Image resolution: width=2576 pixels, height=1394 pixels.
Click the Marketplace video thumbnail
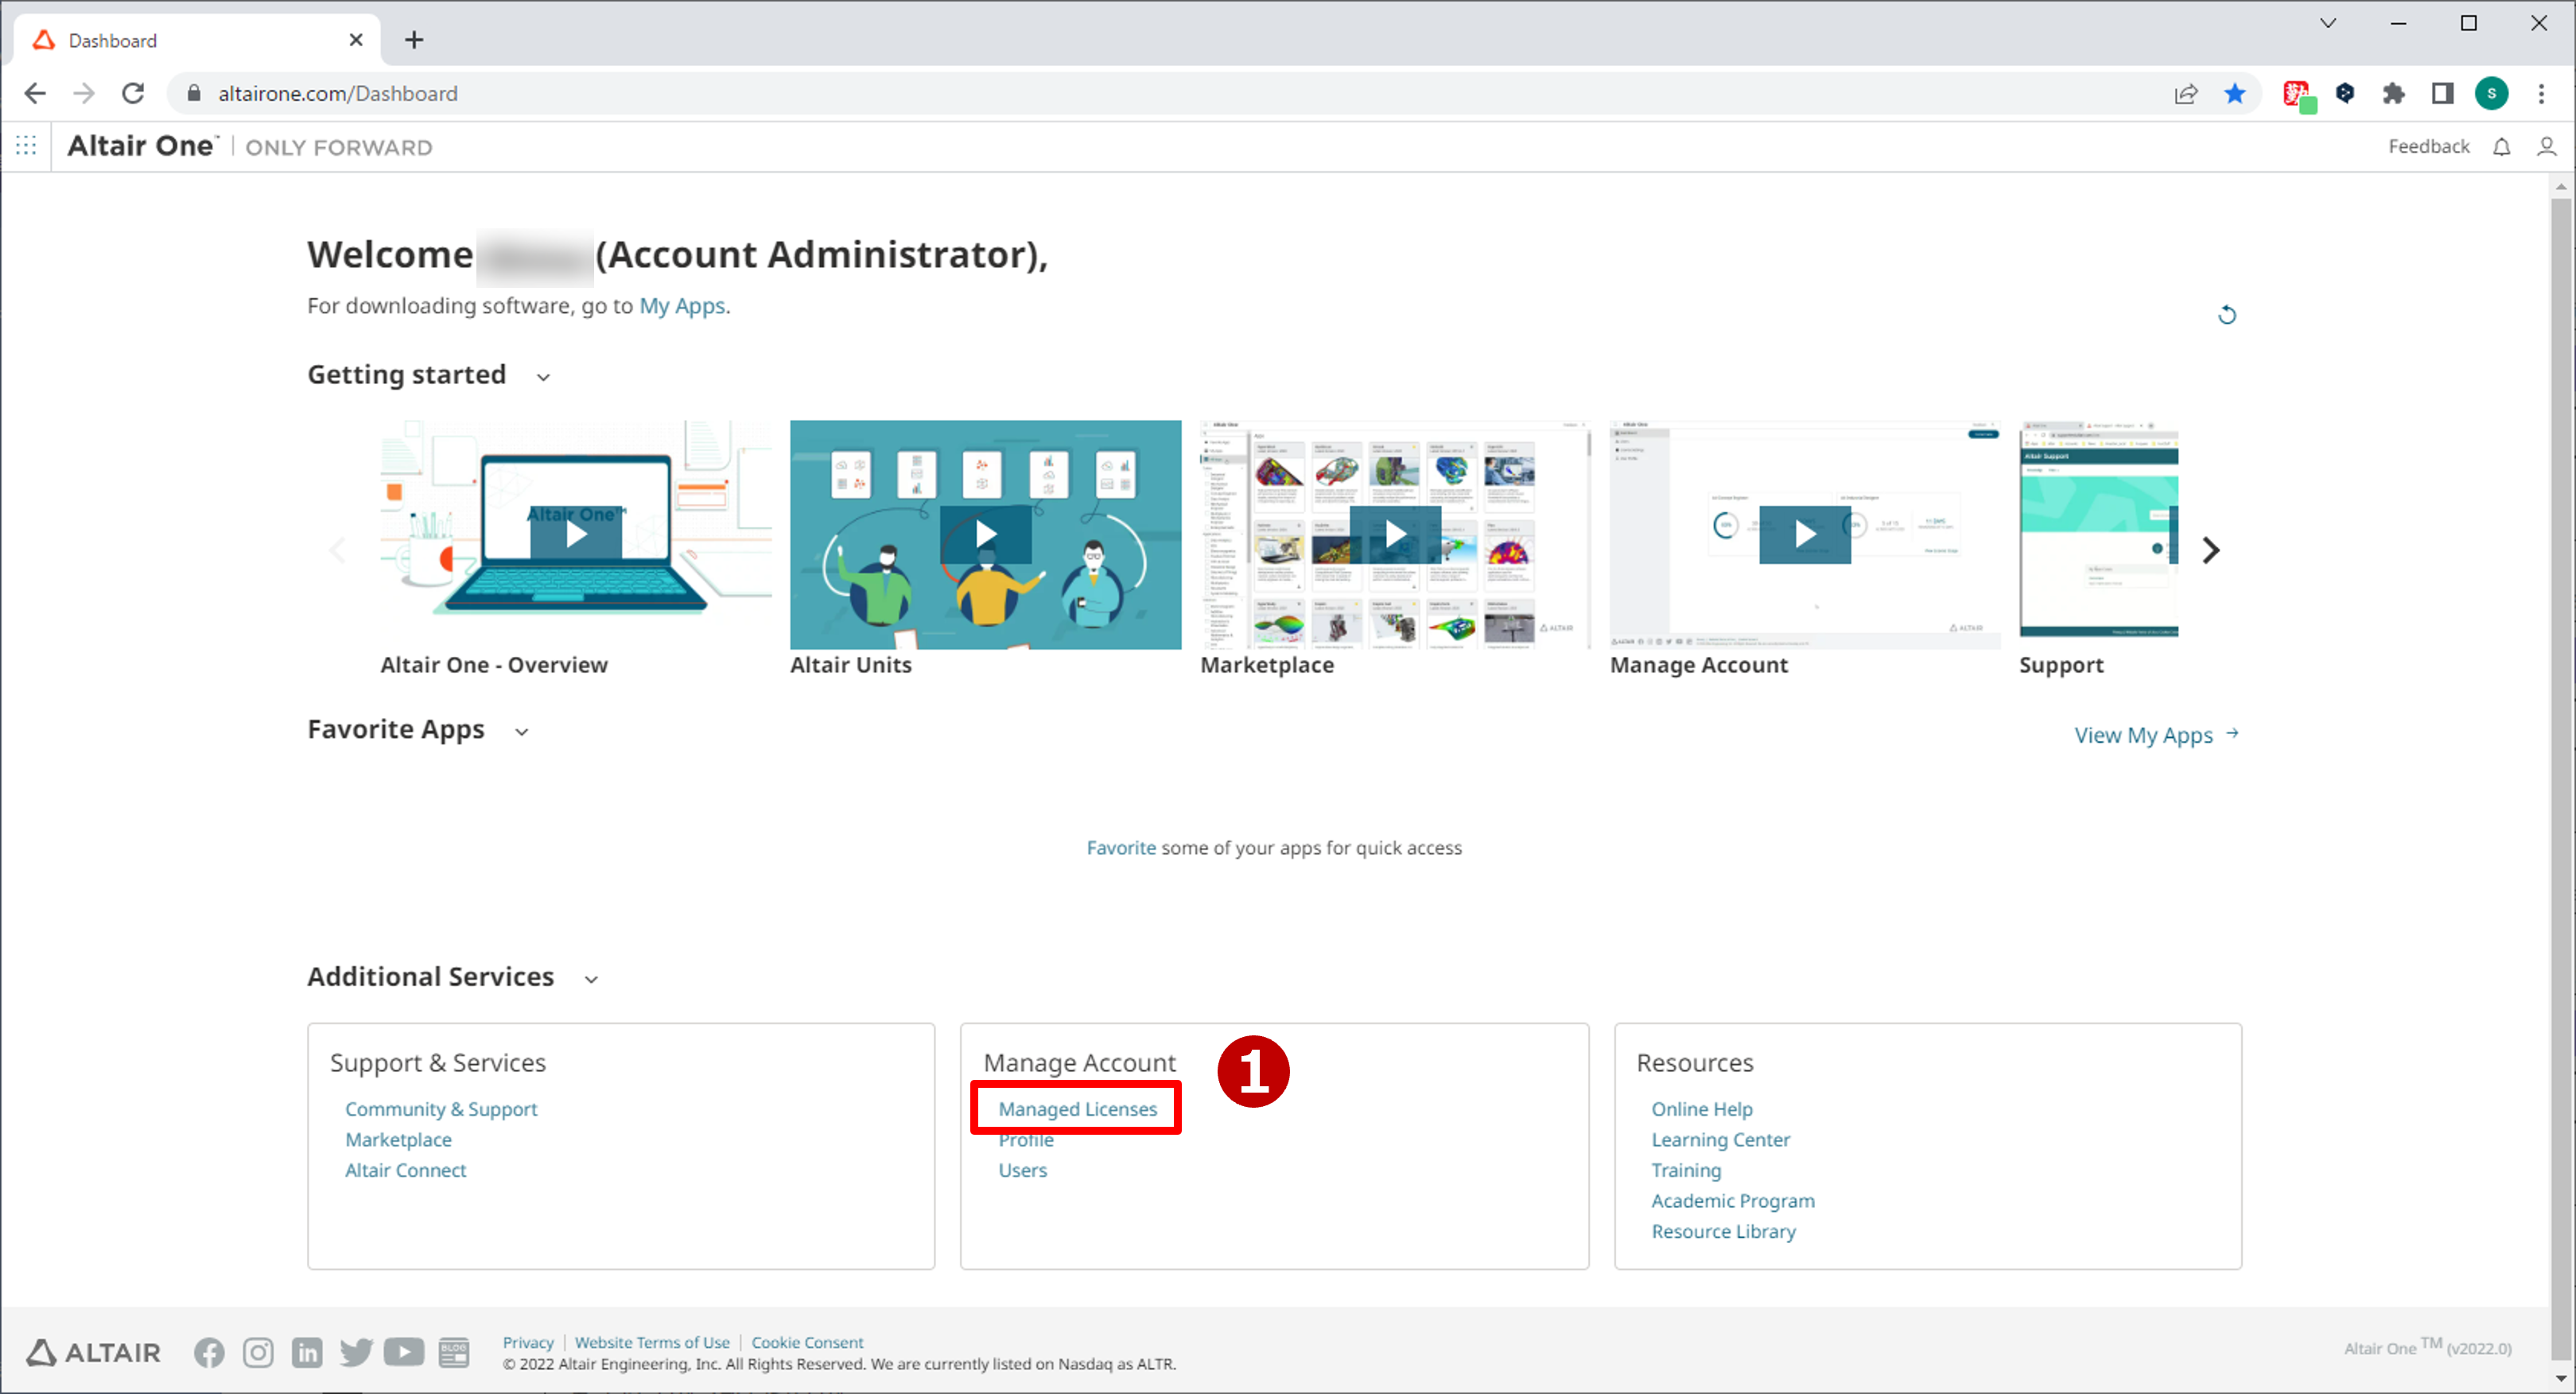(1394, 534)
